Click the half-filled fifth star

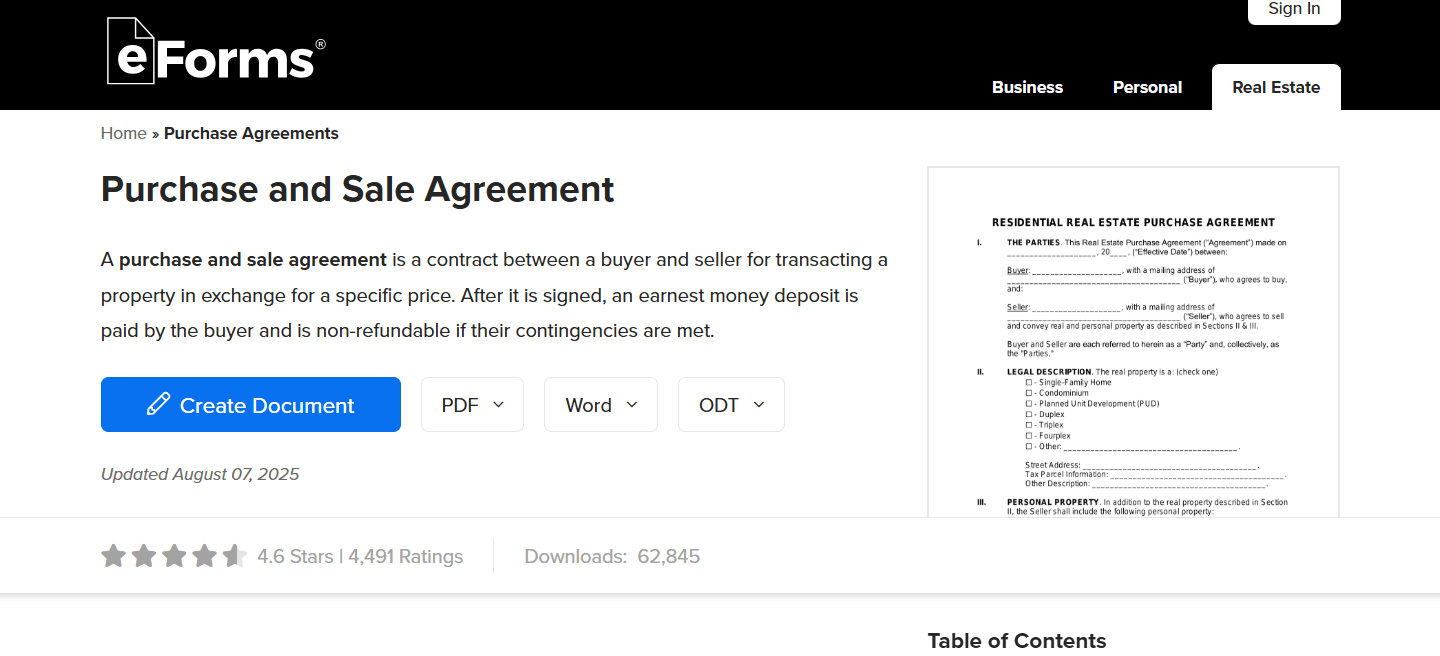coord(235,555)
